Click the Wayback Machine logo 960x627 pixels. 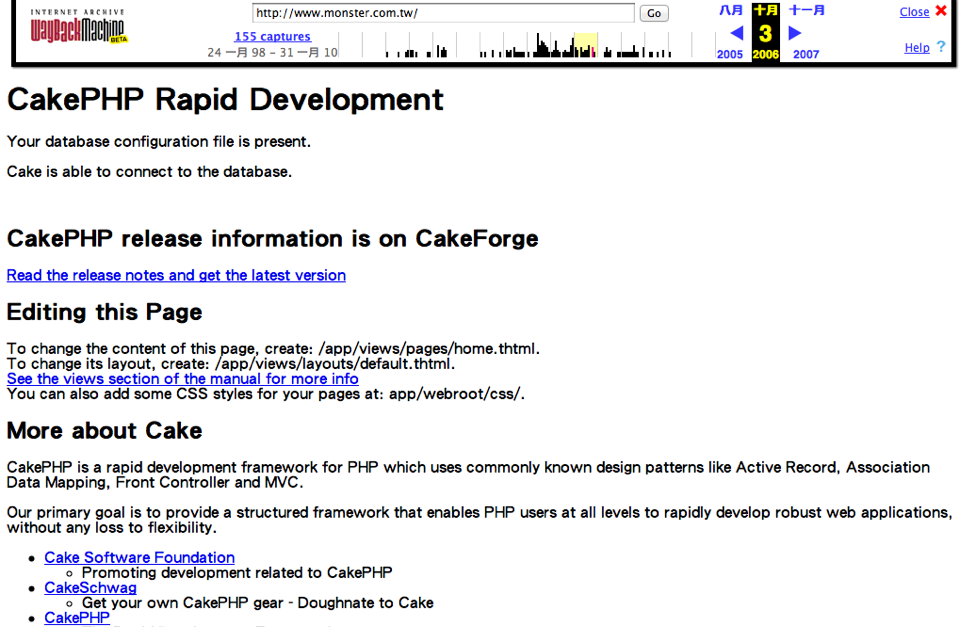click(x=78, y=26)
